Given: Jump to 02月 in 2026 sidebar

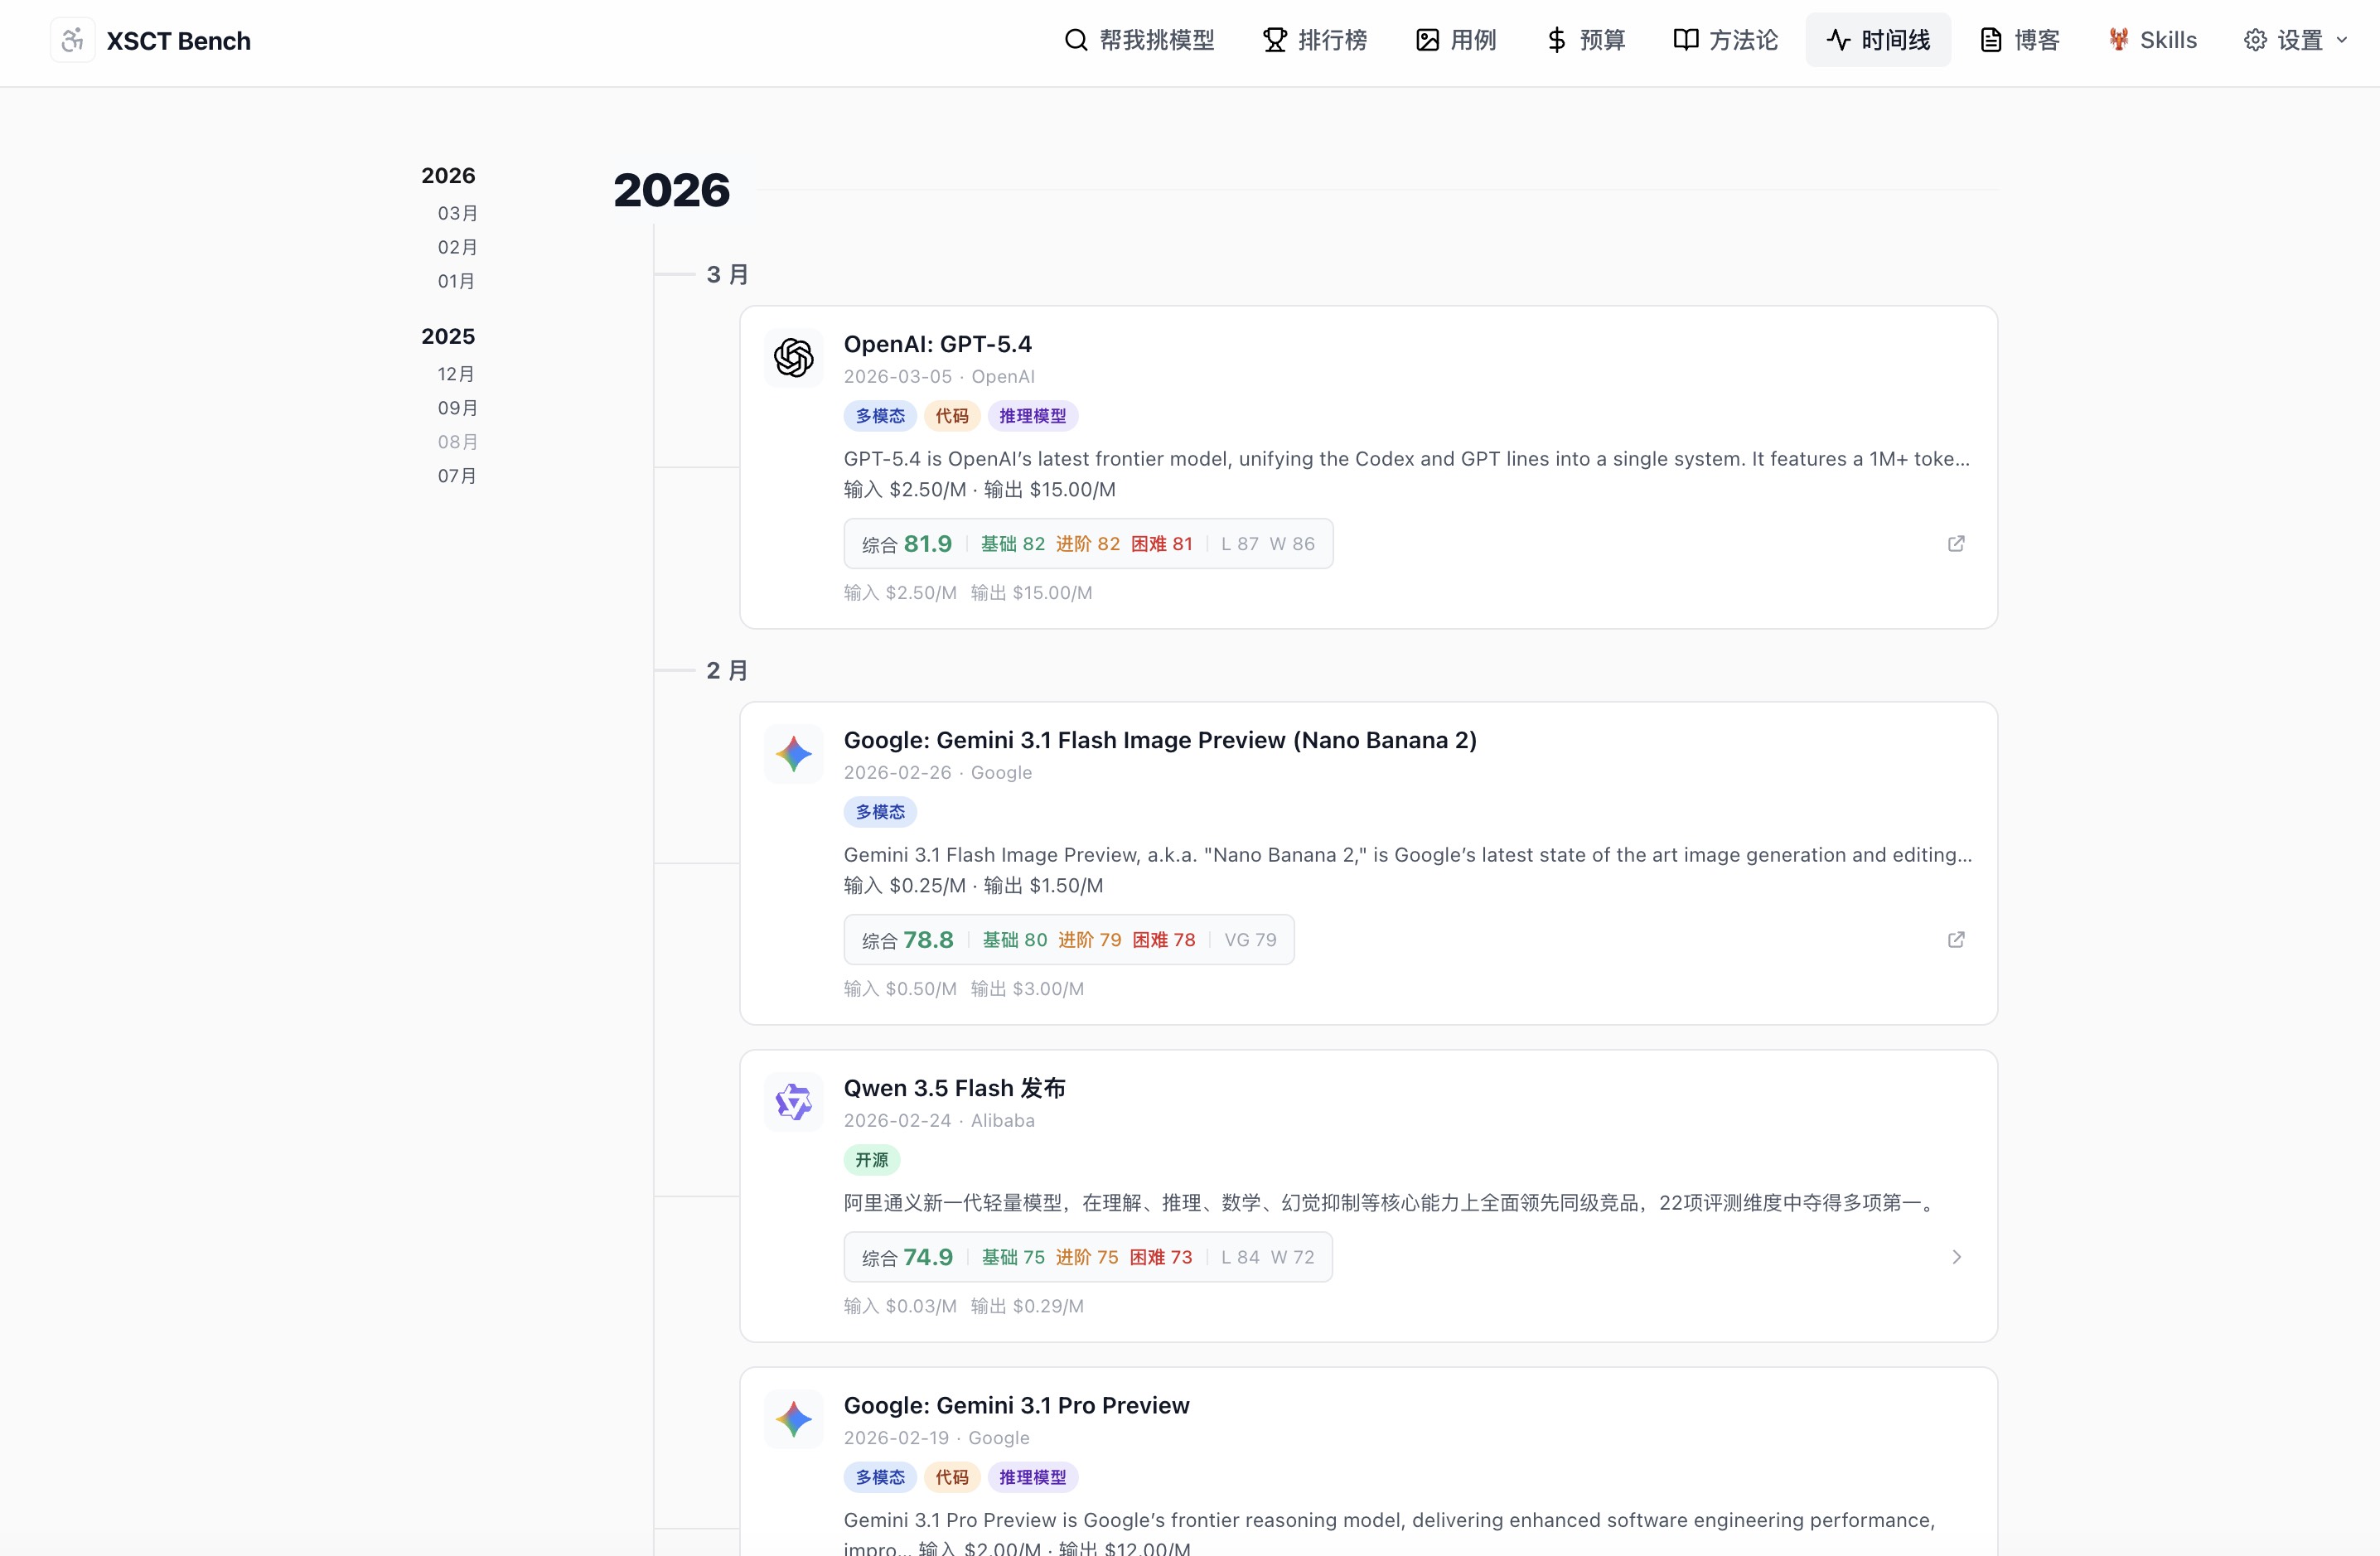Looking at the screenshot, I should point(457,247).
